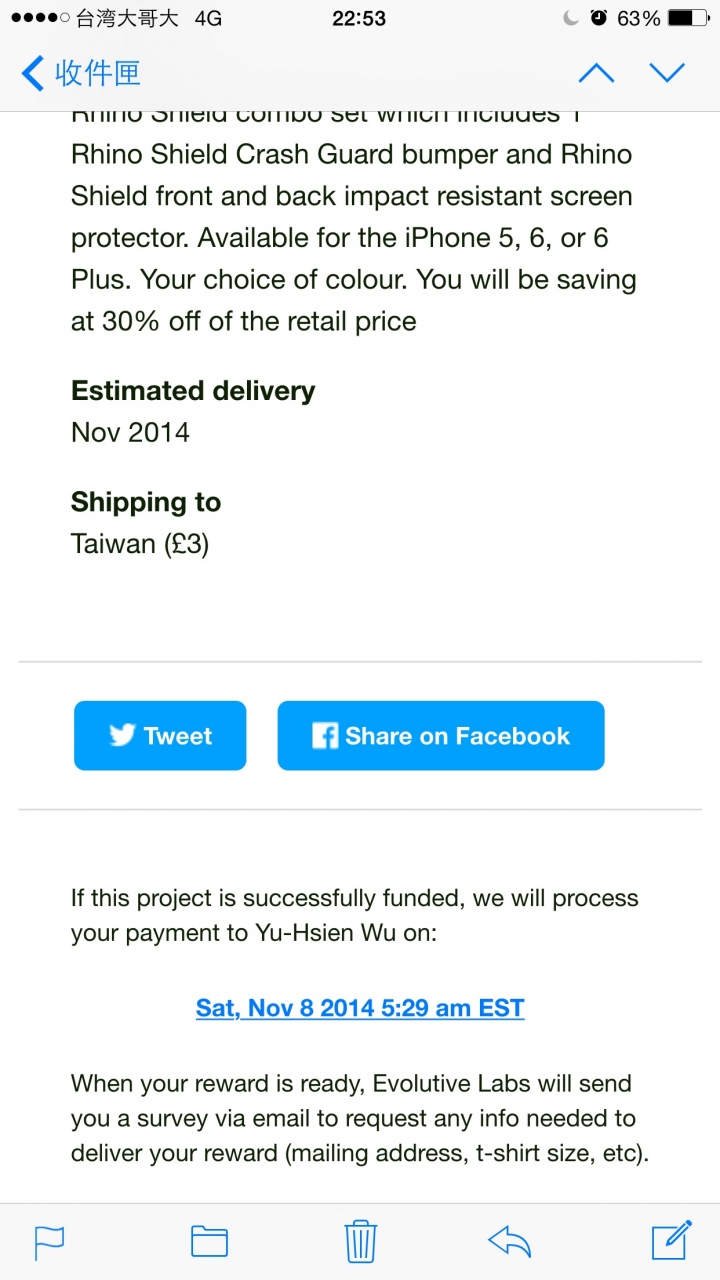Tap the battery indicator in status bar

pos(688,18)
